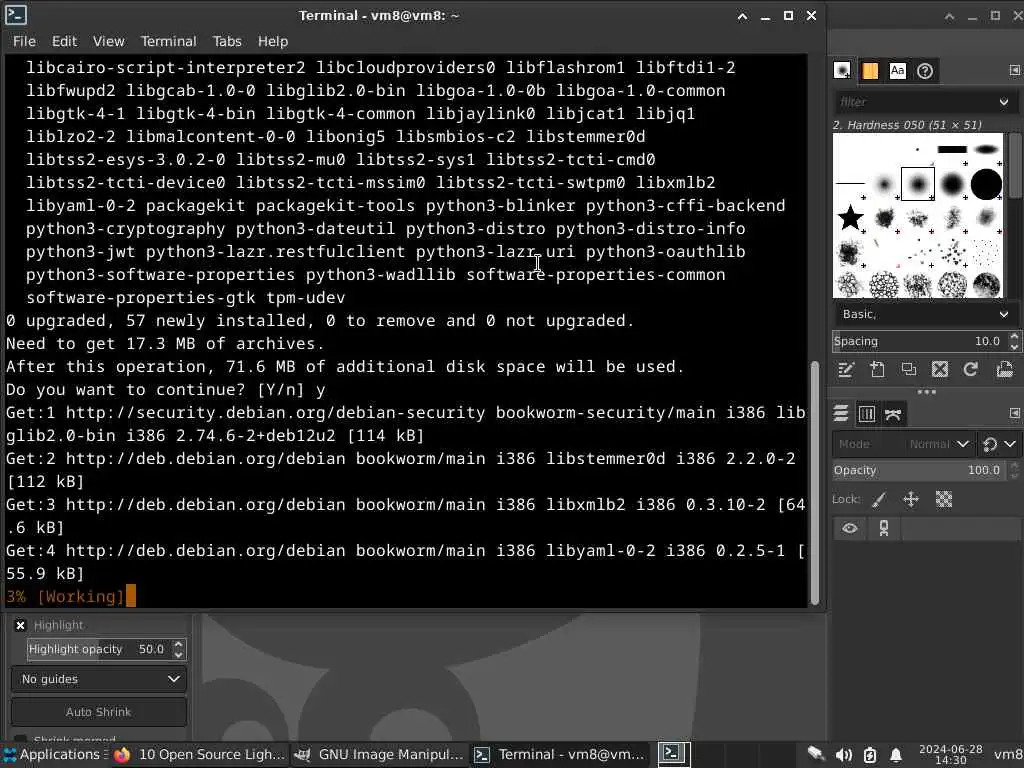The width and height of the screenshot is (1024, 768).
Task: Open the layer mode group switcher dropdown
Action: (999, 444)
